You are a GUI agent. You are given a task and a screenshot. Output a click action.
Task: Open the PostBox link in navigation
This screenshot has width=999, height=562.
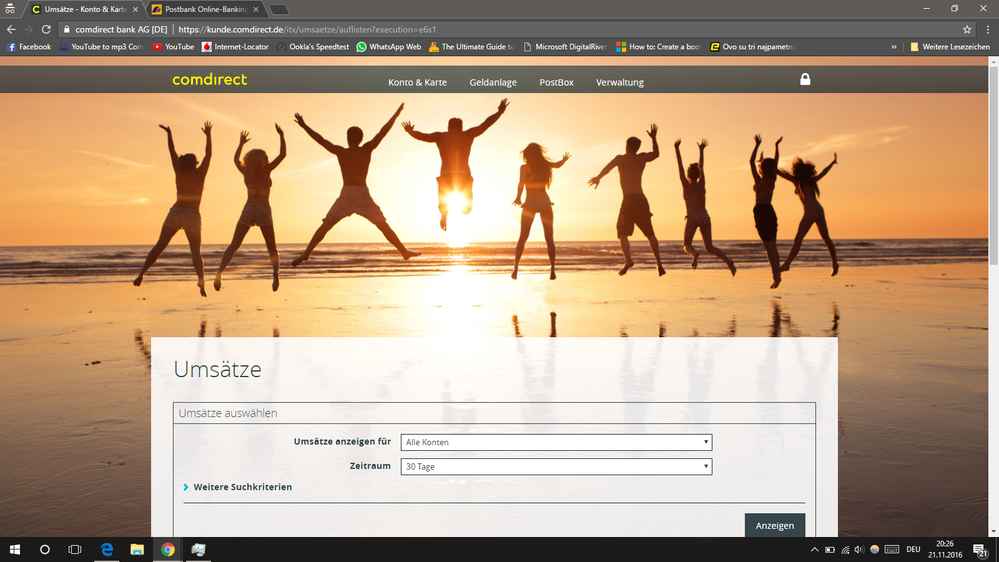click(556, 82)
